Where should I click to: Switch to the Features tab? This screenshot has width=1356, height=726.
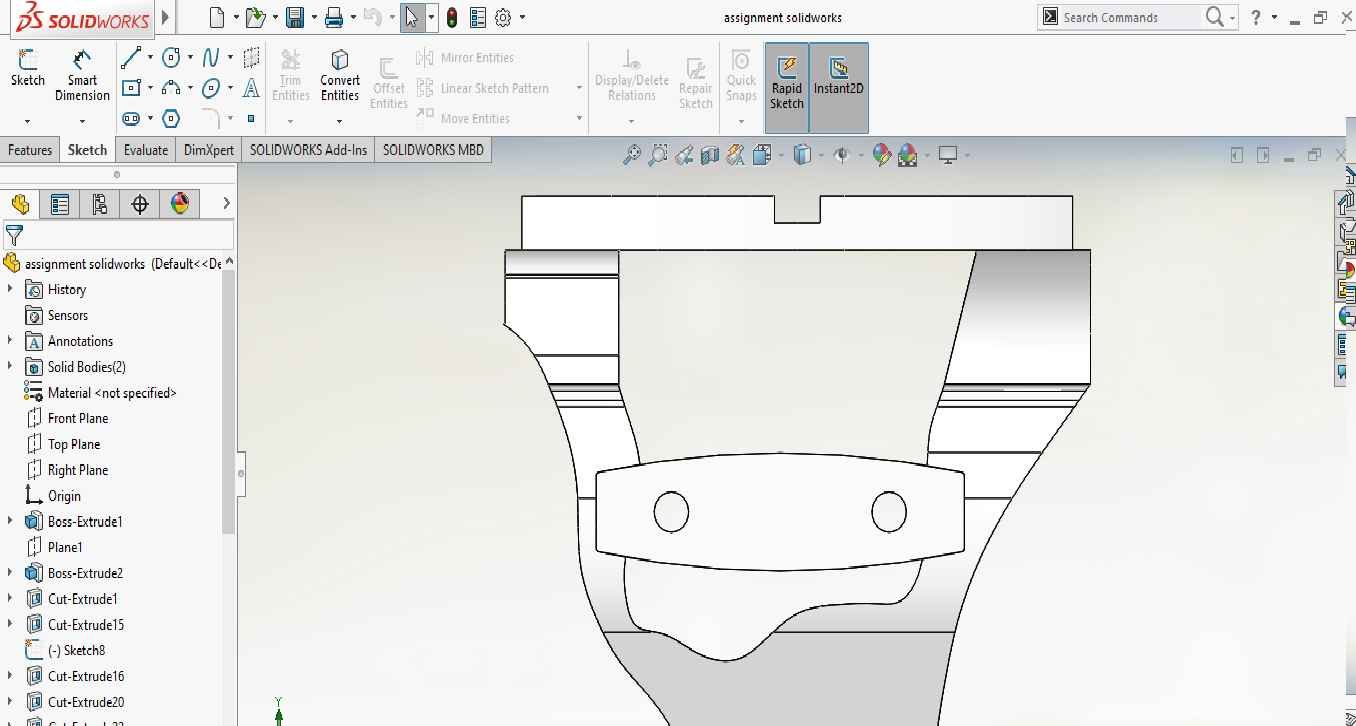(x=30, y=150)
